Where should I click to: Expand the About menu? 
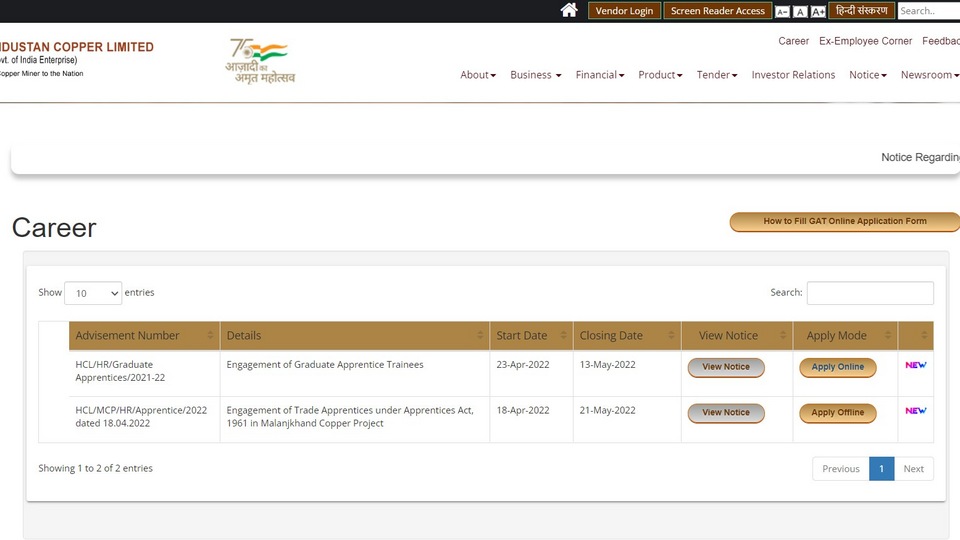(x=478, y=75)
